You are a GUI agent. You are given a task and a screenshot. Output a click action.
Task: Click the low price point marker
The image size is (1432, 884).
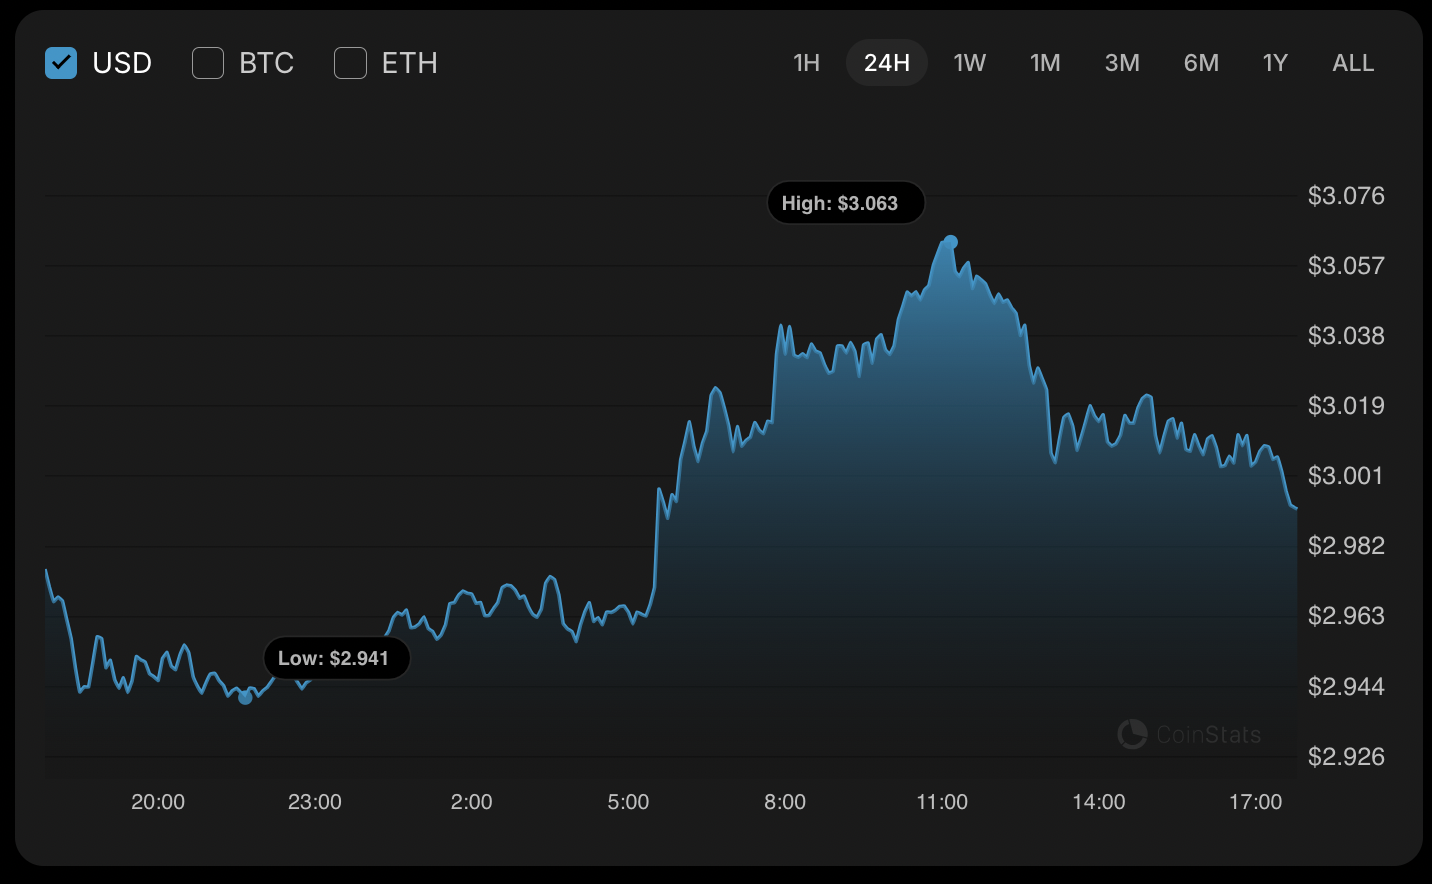click(245, 697)
